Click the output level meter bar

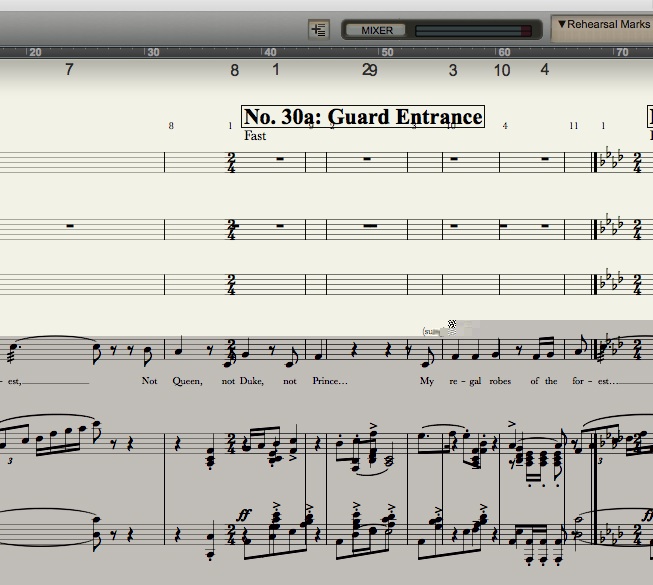point(473,31)
